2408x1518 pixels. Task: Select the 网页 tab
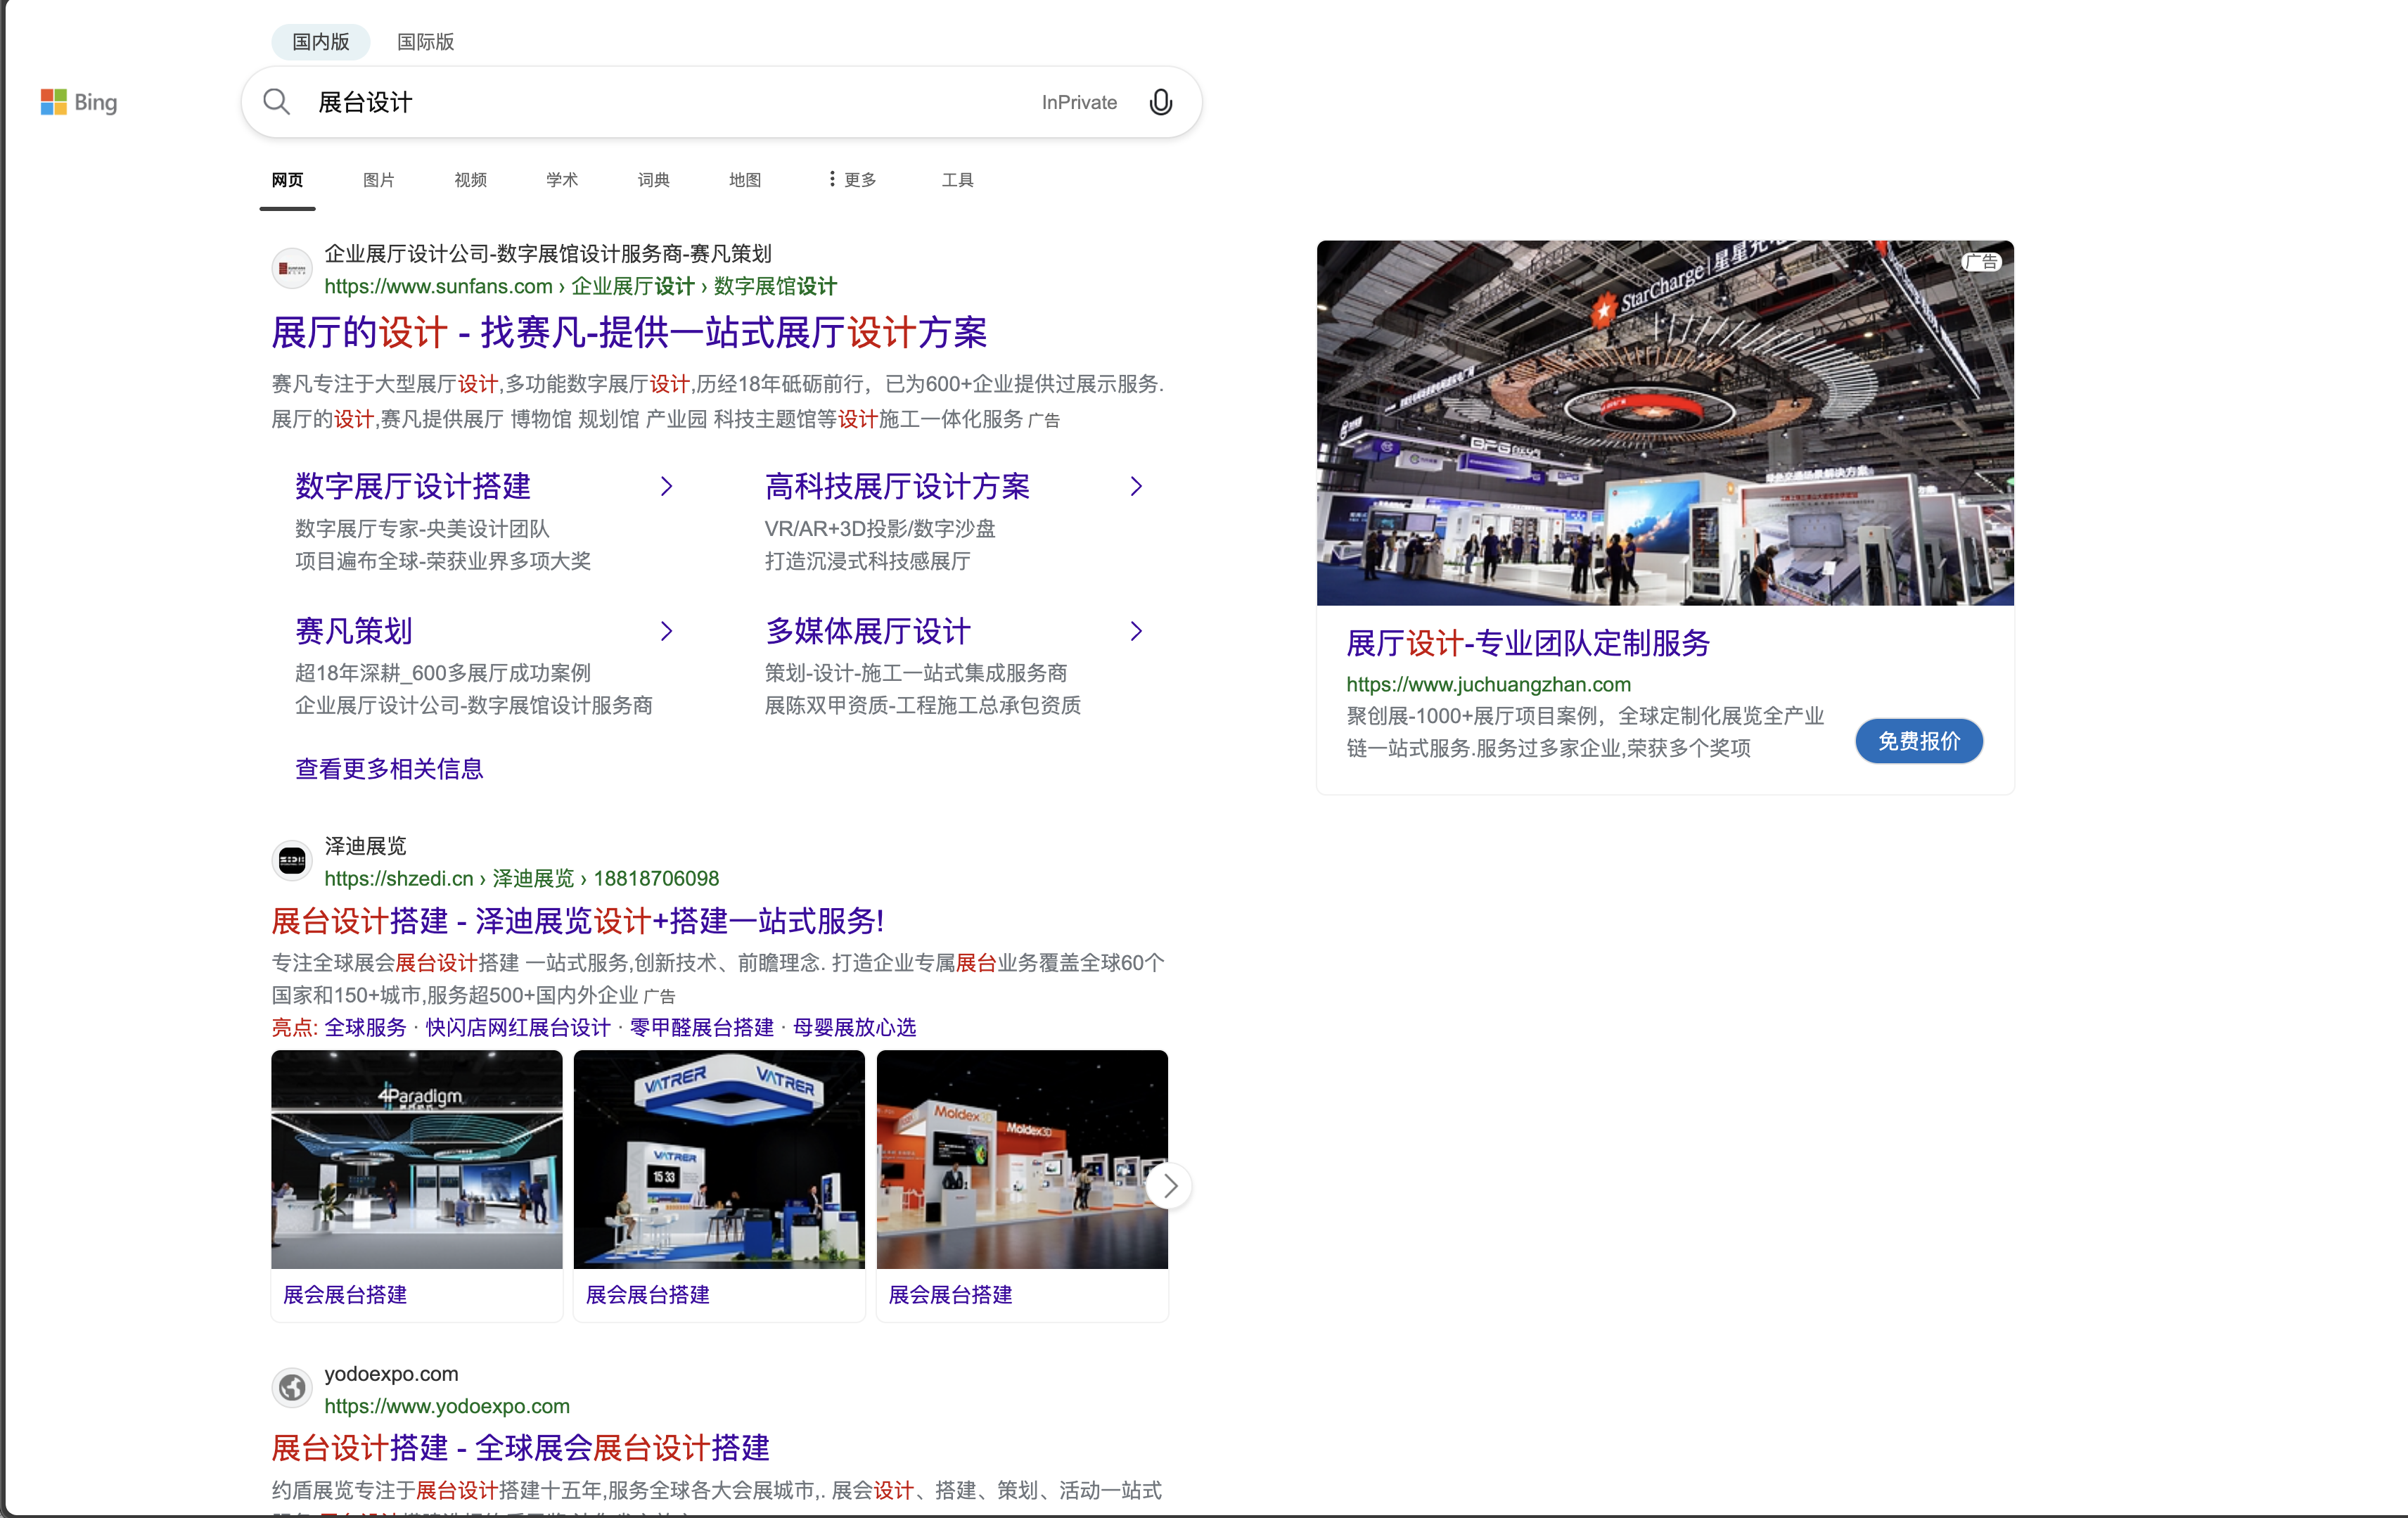tap(287, 180)
